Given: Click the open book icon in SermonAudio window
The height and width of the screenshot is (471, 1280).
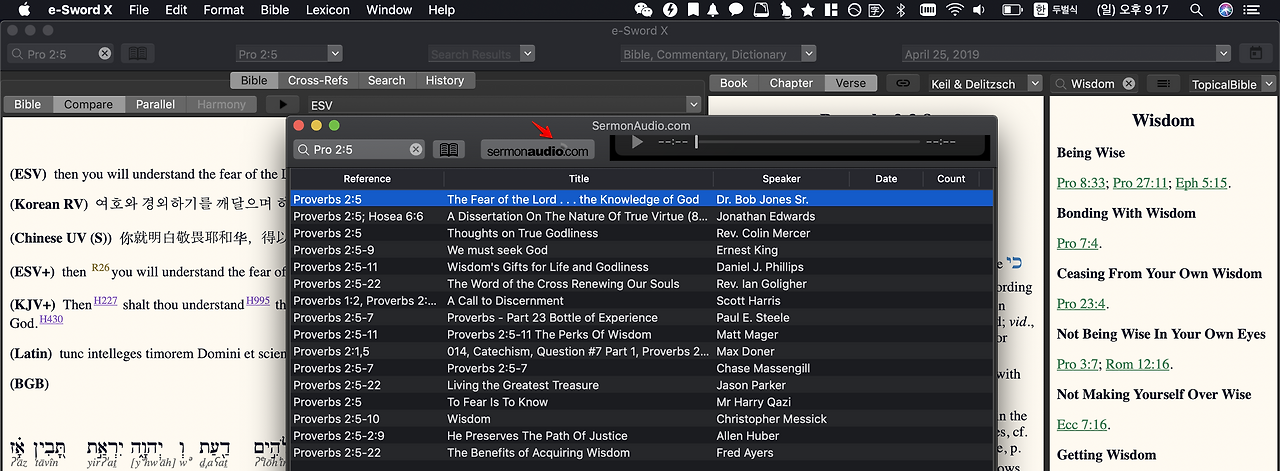Looking at the screenshot, I should [449, 150].
